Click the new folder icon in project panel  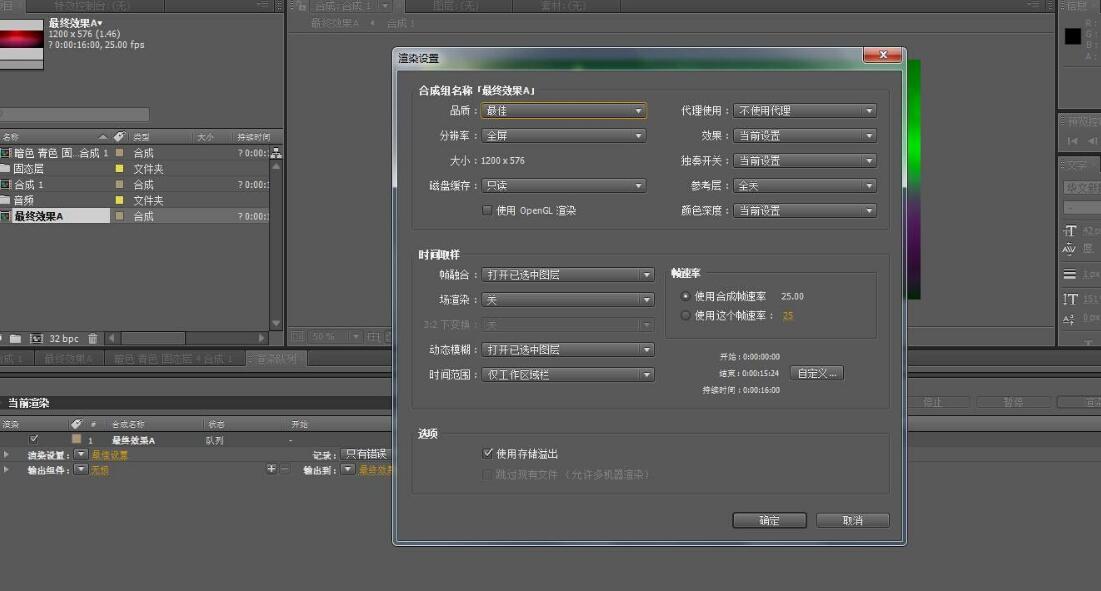click(x=17, y=339)
